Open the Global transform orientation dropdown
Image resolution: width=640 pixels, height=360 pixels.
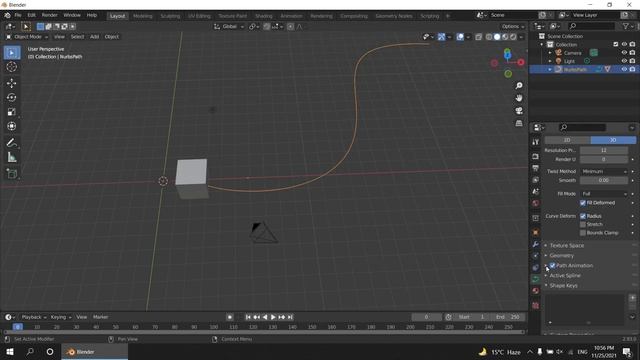tap(229, 27)
